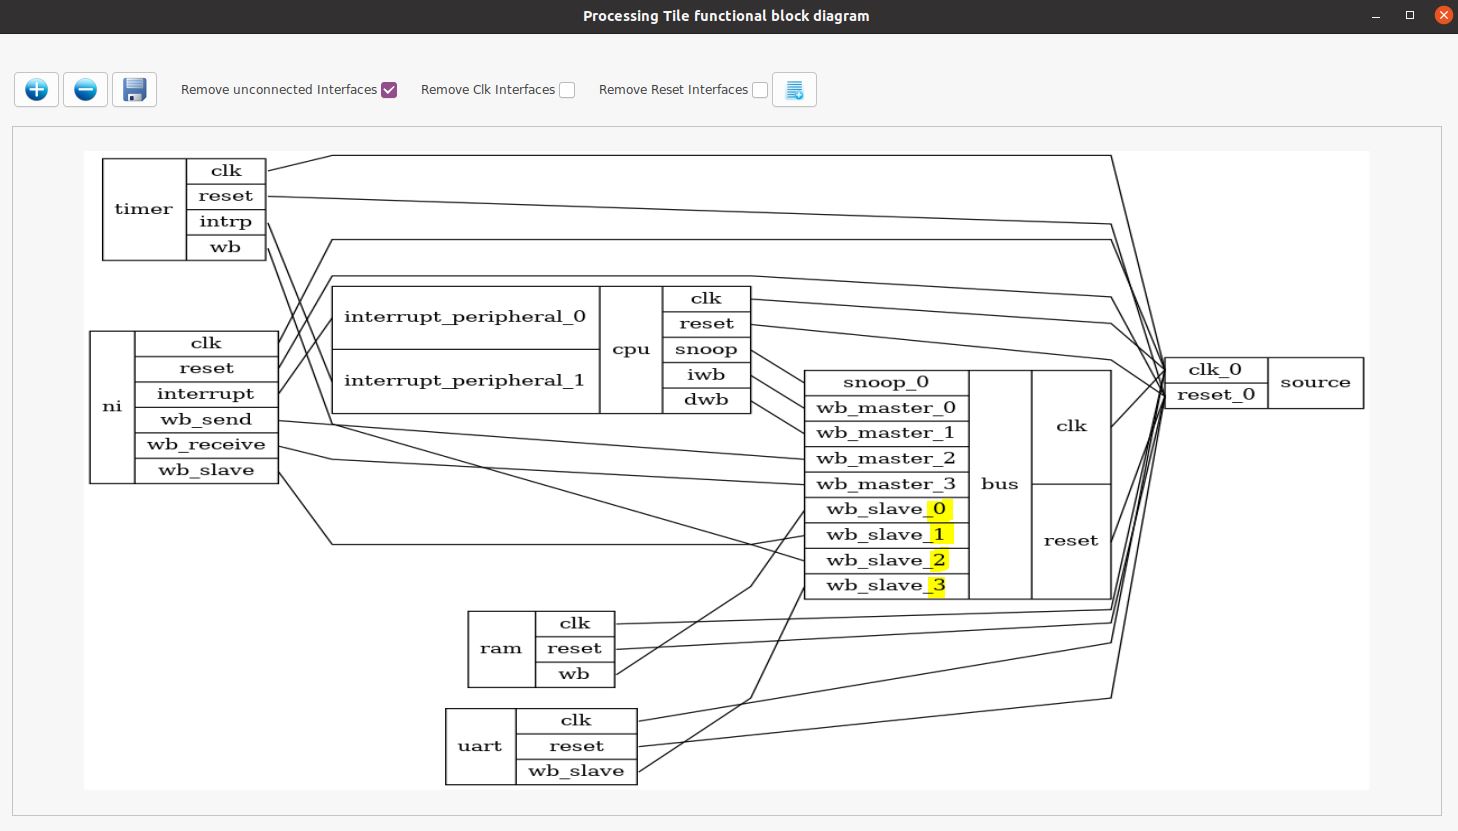Click the ni block's 'wb_send' port
1458x831 pixels.
pos(206,420)
